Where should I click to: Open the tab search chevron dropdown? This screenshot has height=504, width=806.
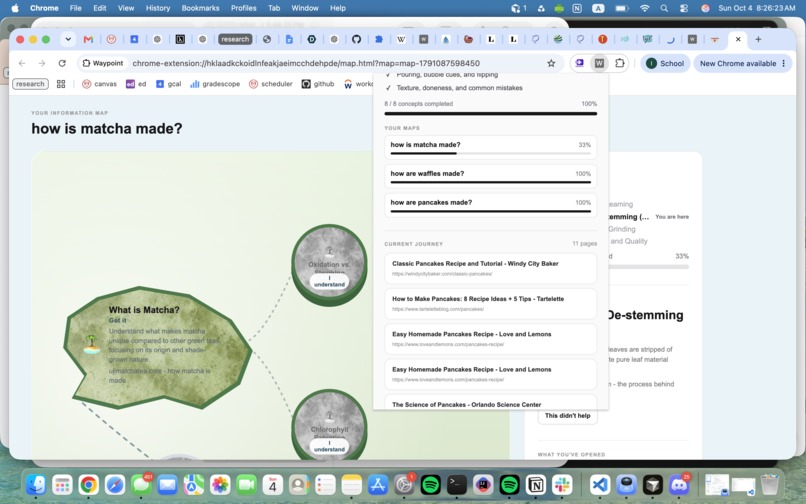point(68,39)
